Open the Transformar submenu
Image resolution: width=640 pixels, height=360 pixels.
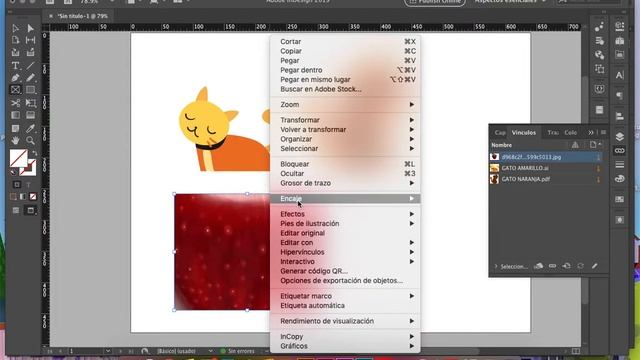345,120
